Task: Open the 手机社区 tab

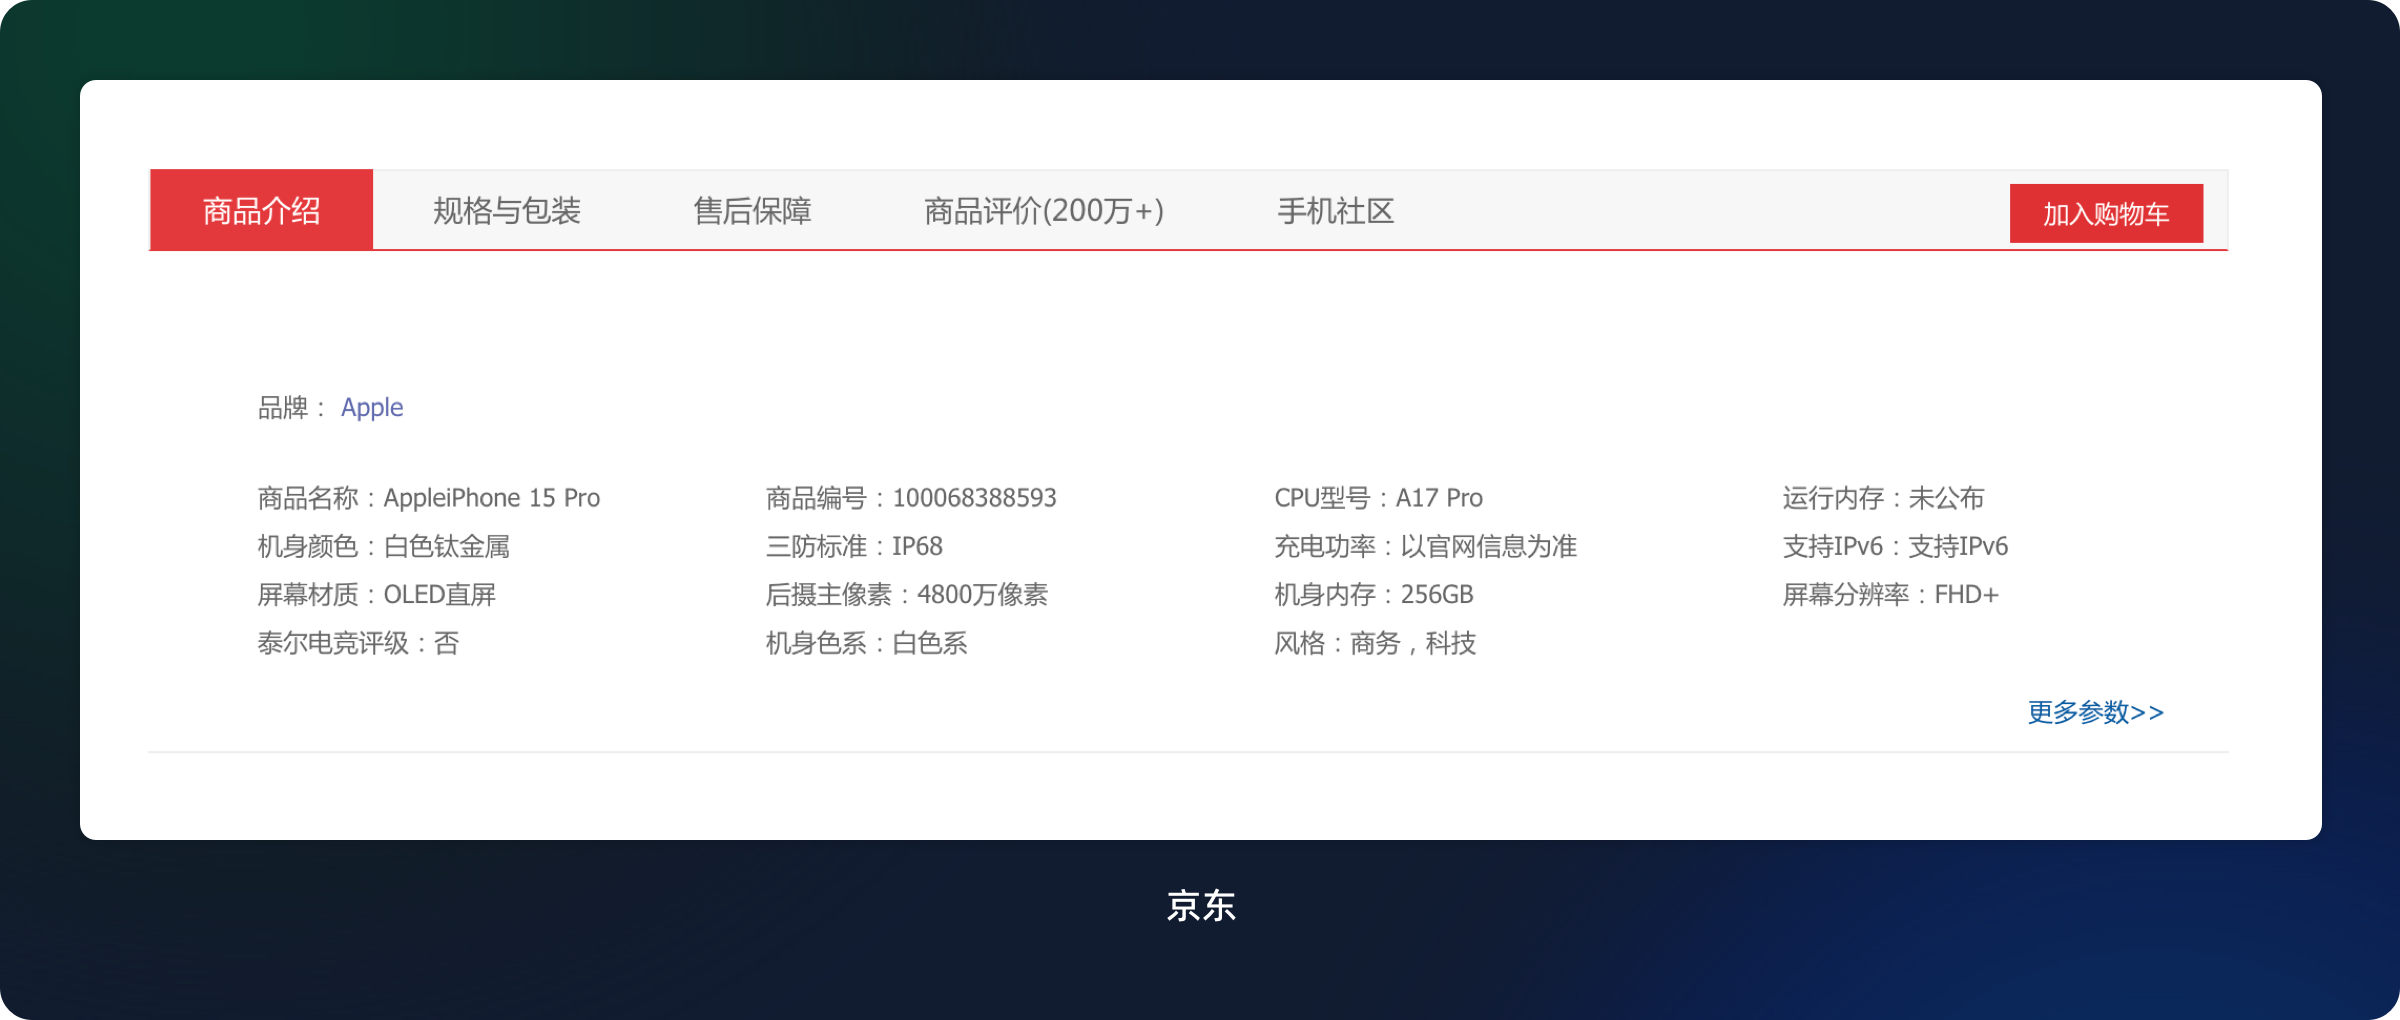Action: pos(1336,210)
